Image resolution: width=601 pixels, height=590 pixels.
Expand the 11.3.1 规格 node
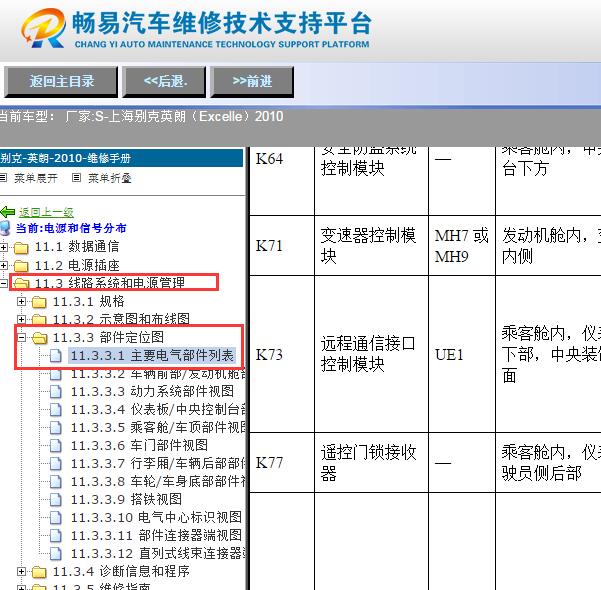click(x=21, y=302)
